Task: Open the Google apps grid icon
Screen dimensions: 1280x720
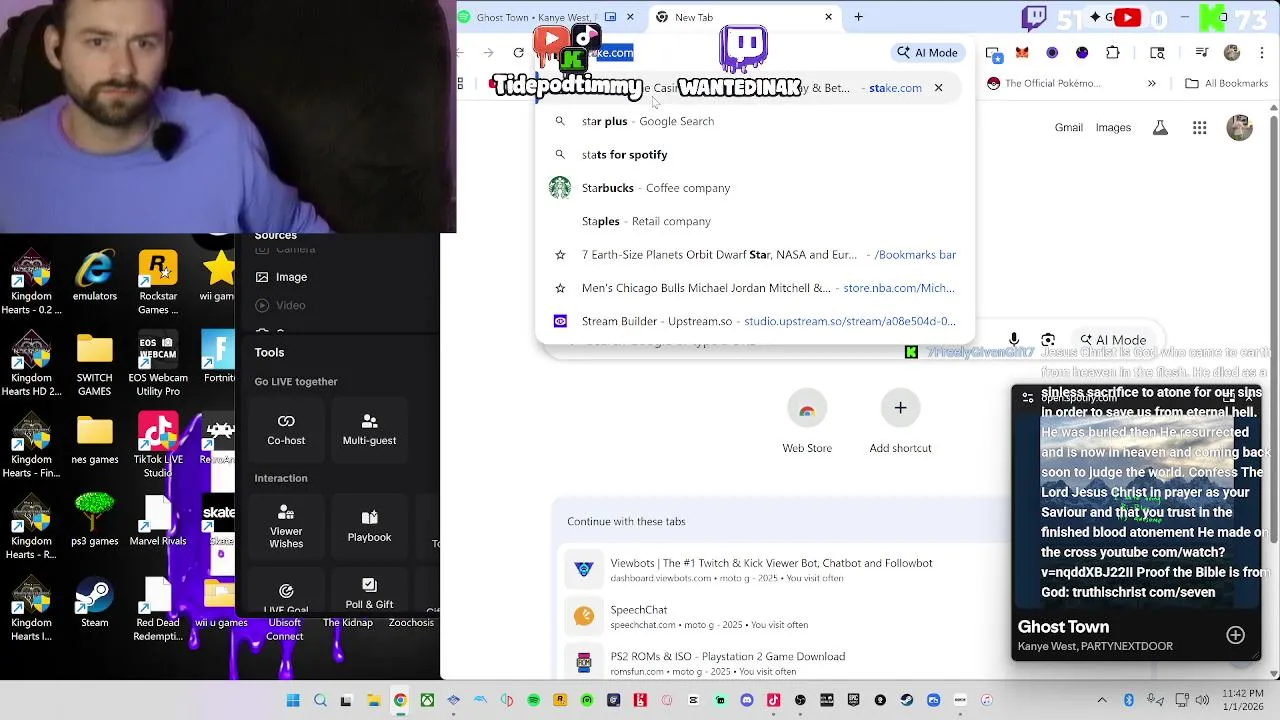Action: coord(1199,127)
